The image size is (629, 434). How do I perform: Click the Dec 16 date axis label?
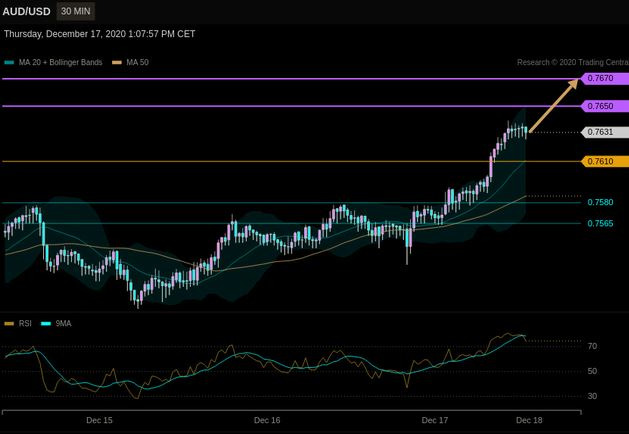pyautogui.click(x=267, y=420)
